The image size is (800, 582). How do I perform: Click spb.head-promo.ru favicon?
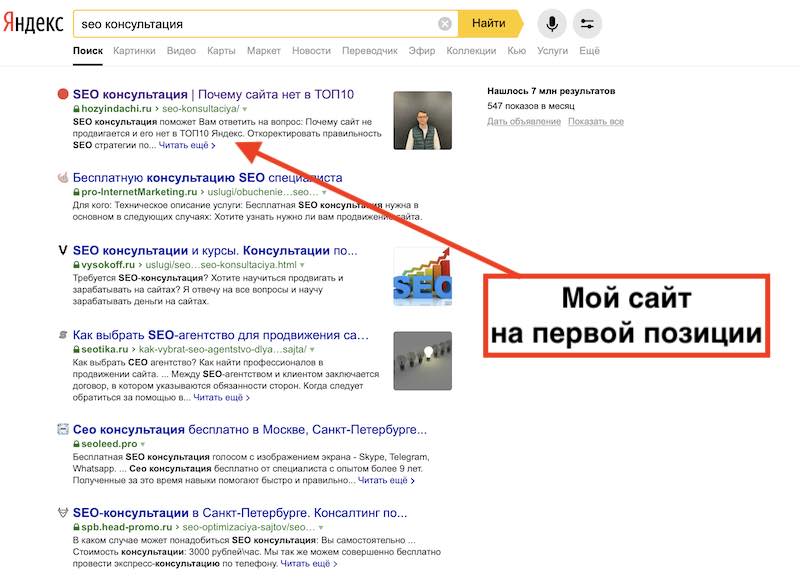click(63, 513)
